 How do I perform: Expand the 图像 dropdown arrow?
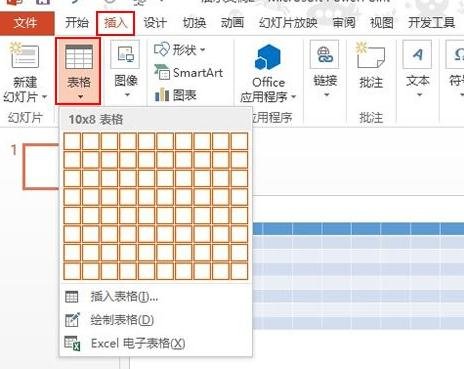point(127,95)
